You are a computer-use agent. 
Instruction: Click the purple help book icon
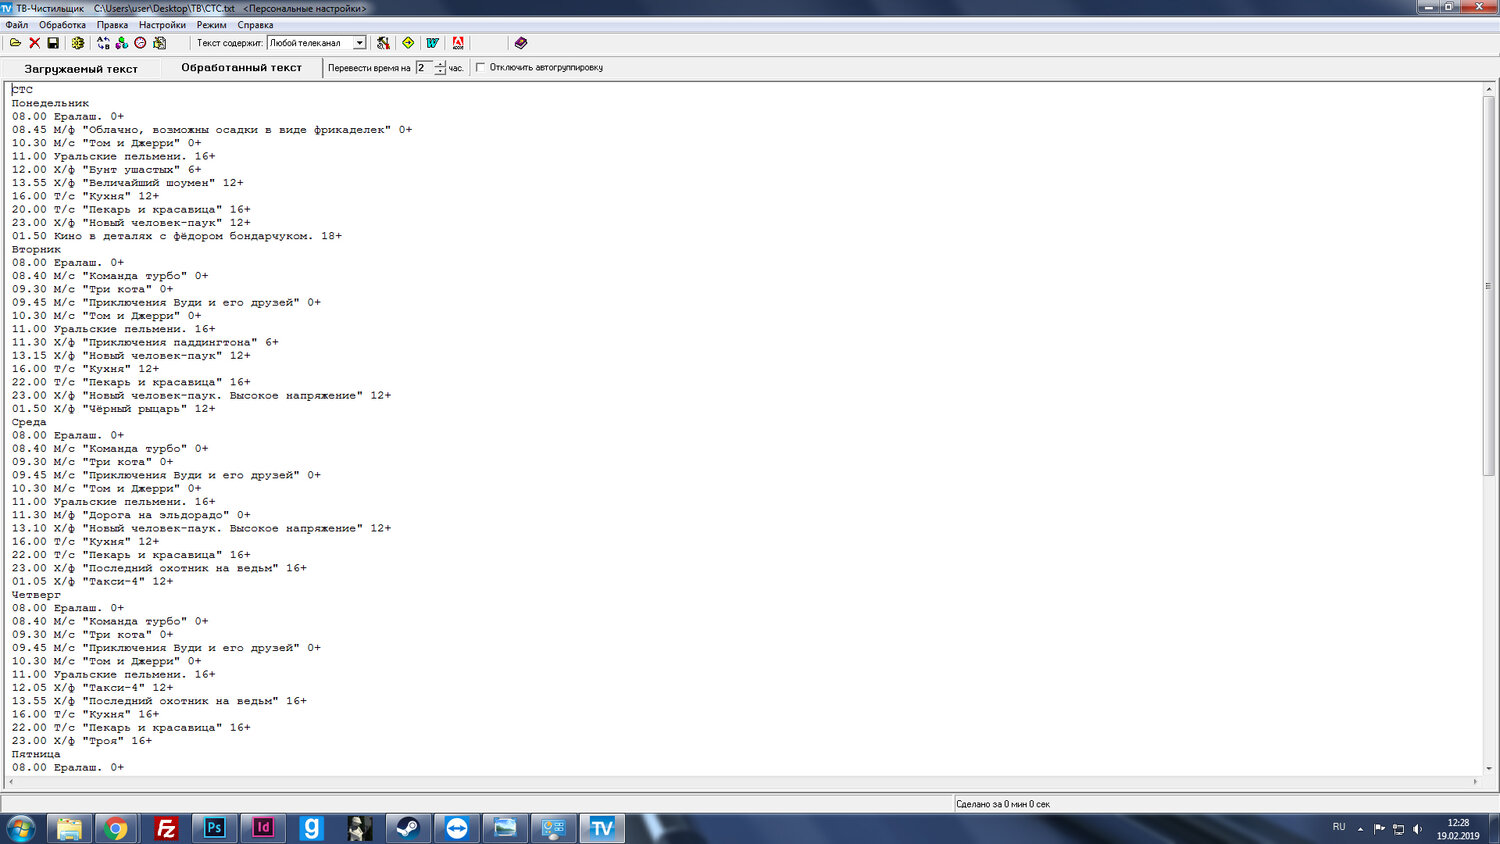click(521, 43)
